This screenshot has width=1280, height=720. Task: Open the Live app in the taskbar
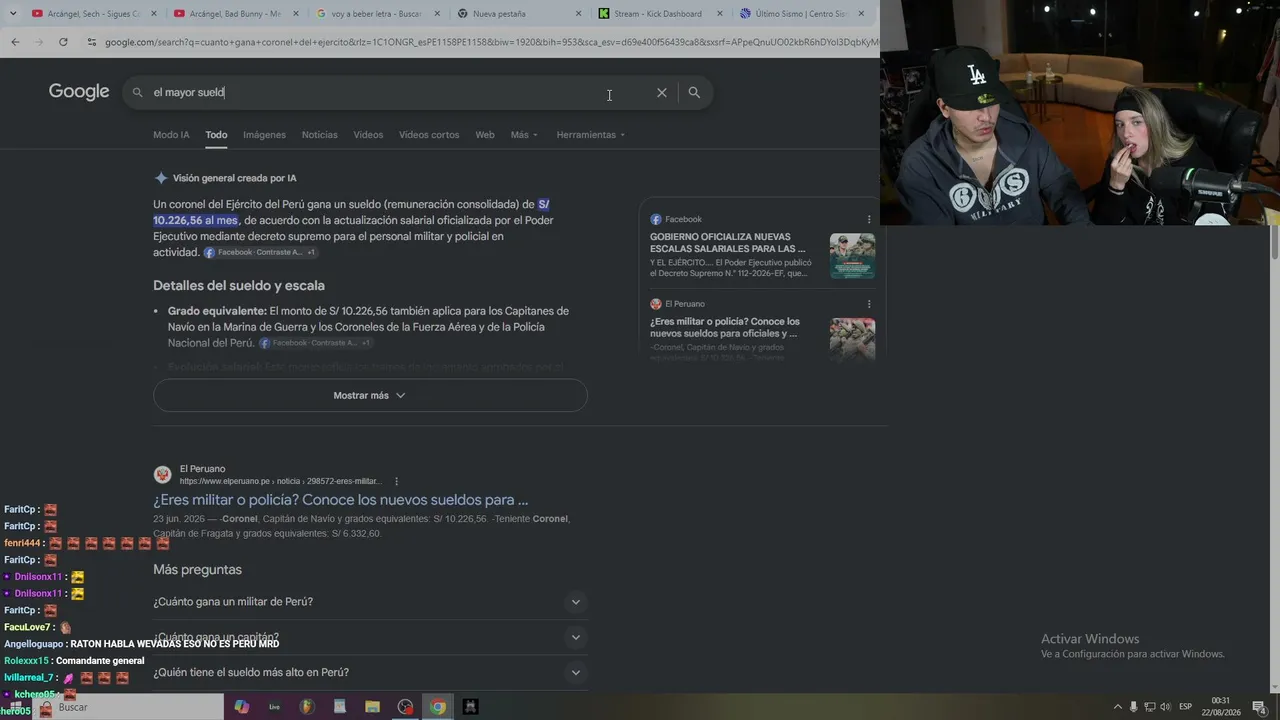[274, 707]
